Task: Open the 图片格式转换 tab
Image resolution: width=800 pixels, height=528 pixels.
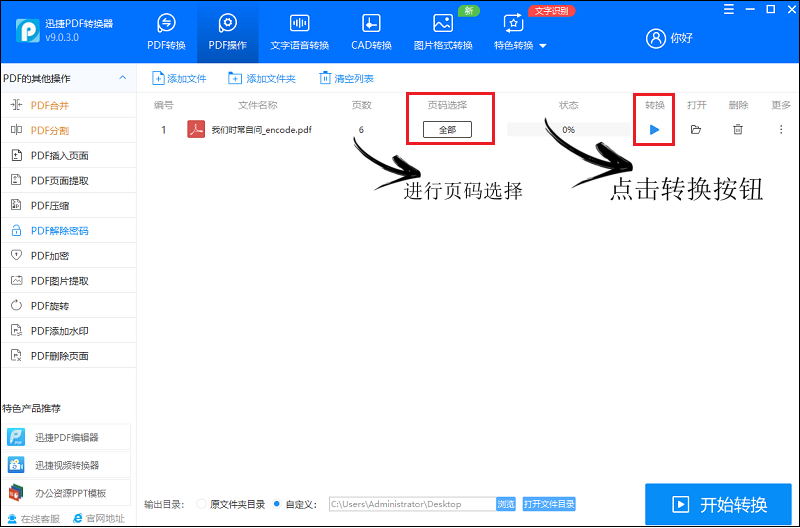Action: (443, 33)
